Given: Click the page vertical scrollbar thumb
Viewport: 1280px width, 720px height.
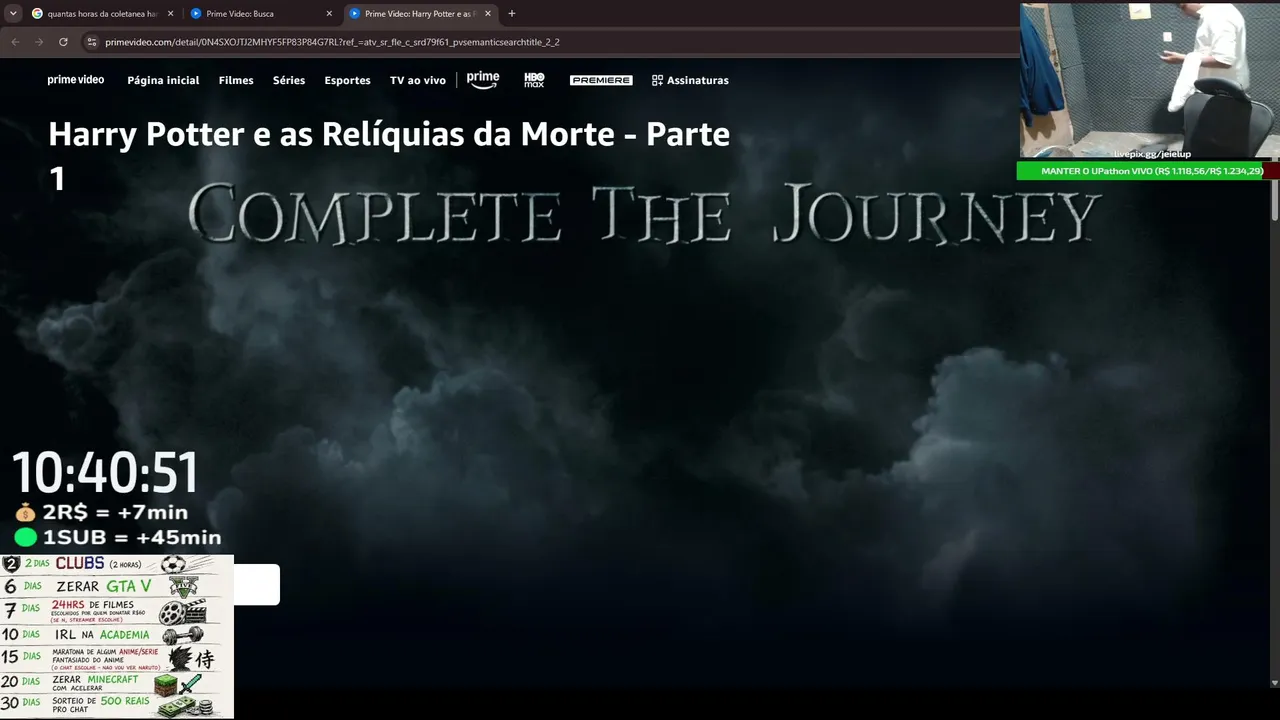Looking at the screenshot, I should (x=1274, y=199).
